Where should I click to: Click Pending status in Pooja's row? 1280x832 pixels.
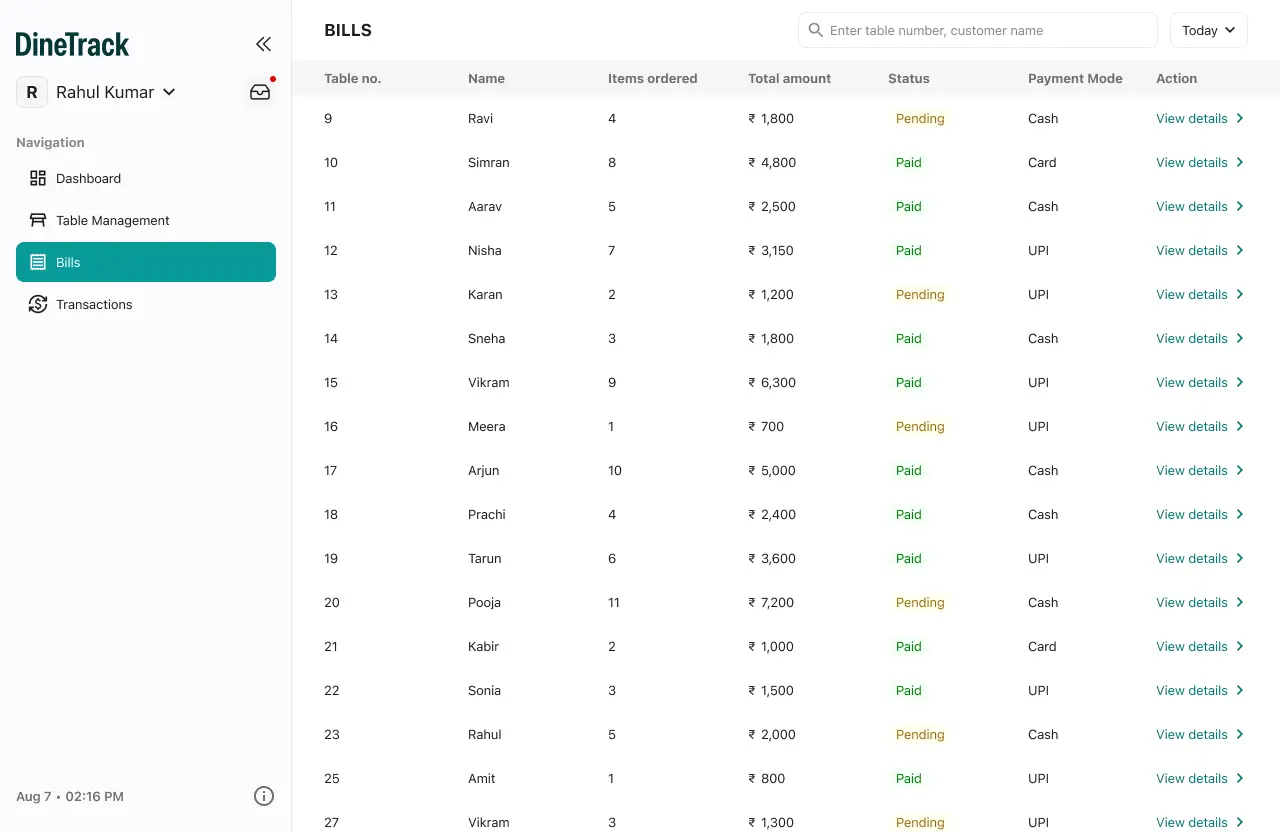(x=920, y=602)
